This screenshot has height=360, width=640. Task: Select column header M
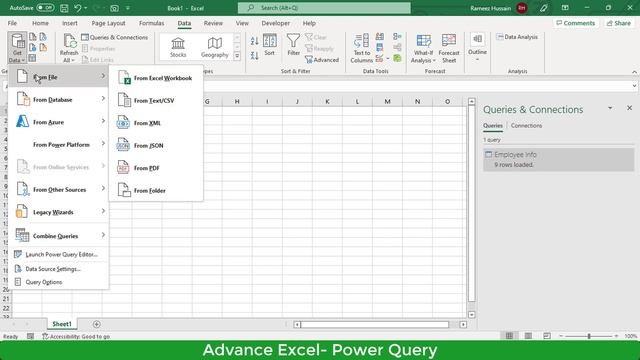[x=387, y=101]
